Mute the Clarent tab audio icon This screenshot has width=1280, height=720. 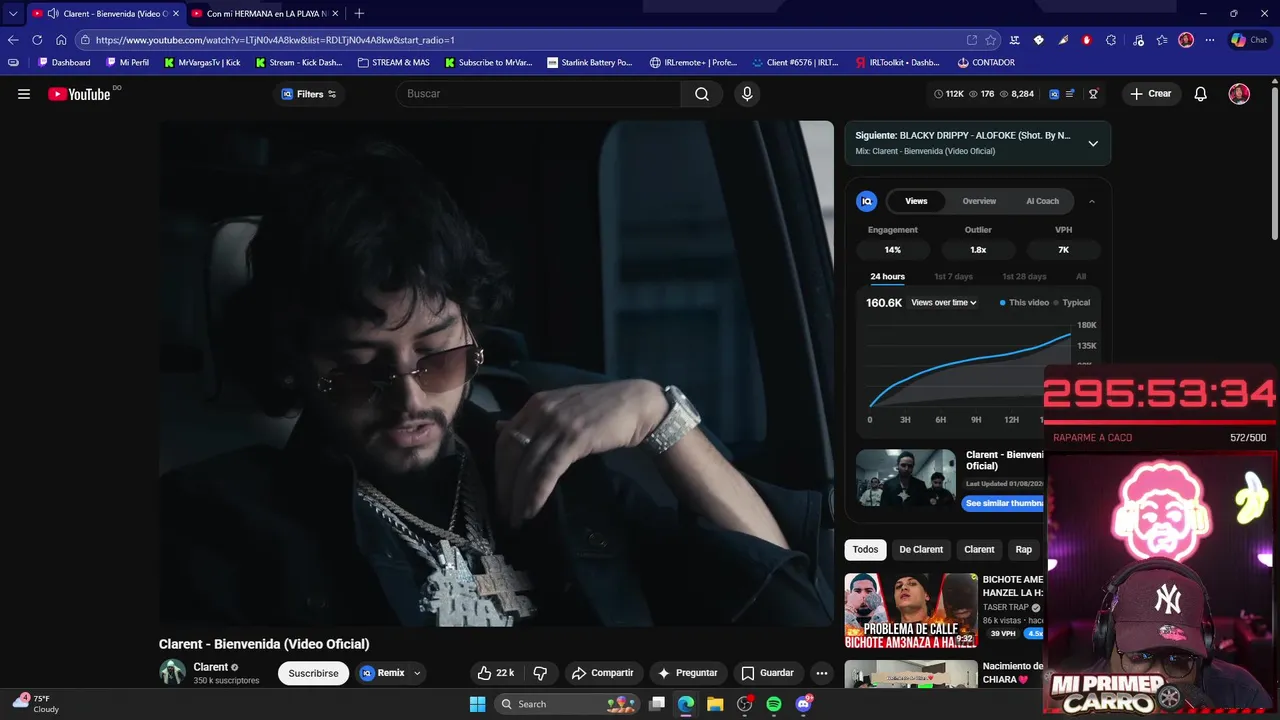[x=53, y=13]
